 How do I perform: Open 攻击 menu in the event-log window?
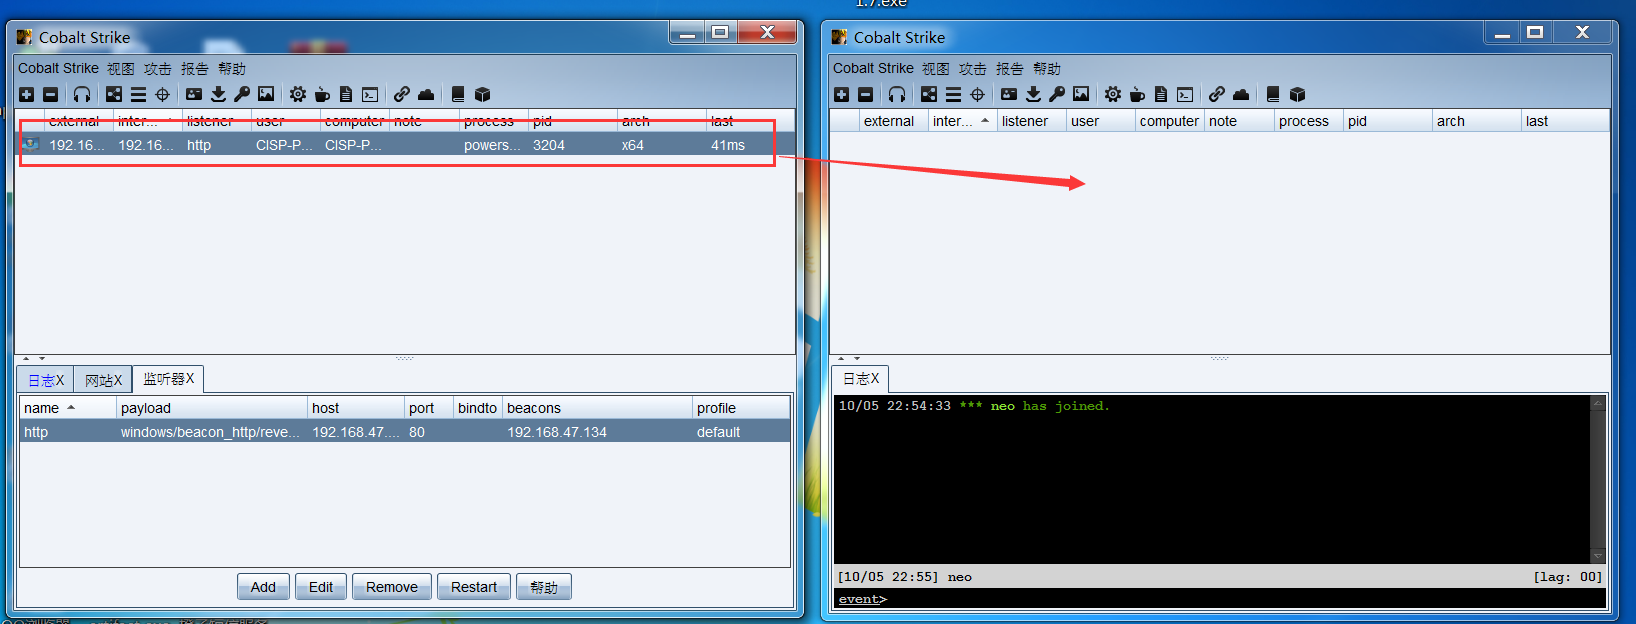click(x=973, y=68)
